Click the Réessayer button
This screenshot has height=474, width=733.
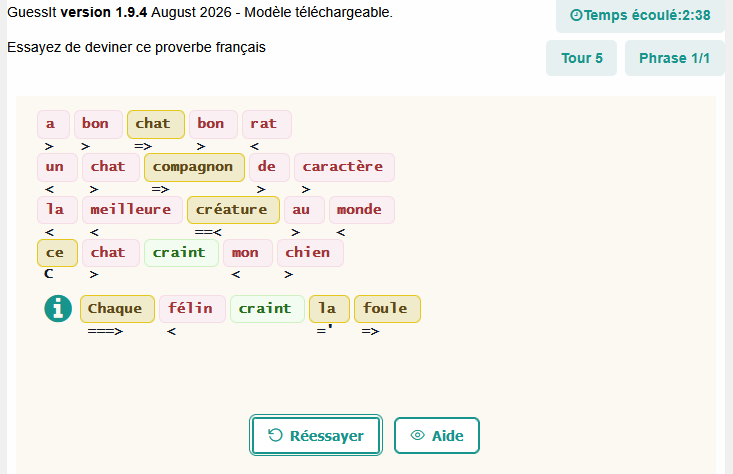point(316,435)
